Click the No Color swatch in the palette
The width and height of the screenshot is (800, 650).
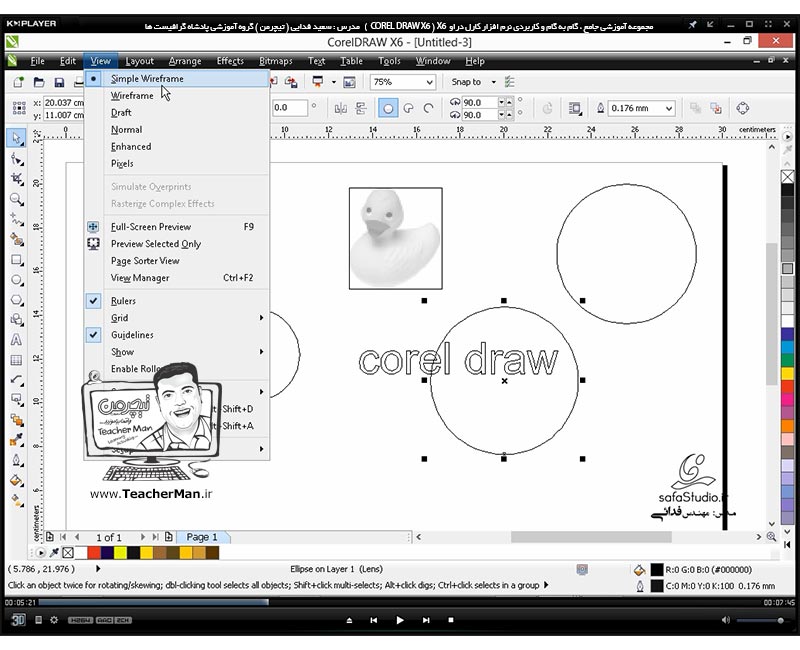click(x=787, y=177)
